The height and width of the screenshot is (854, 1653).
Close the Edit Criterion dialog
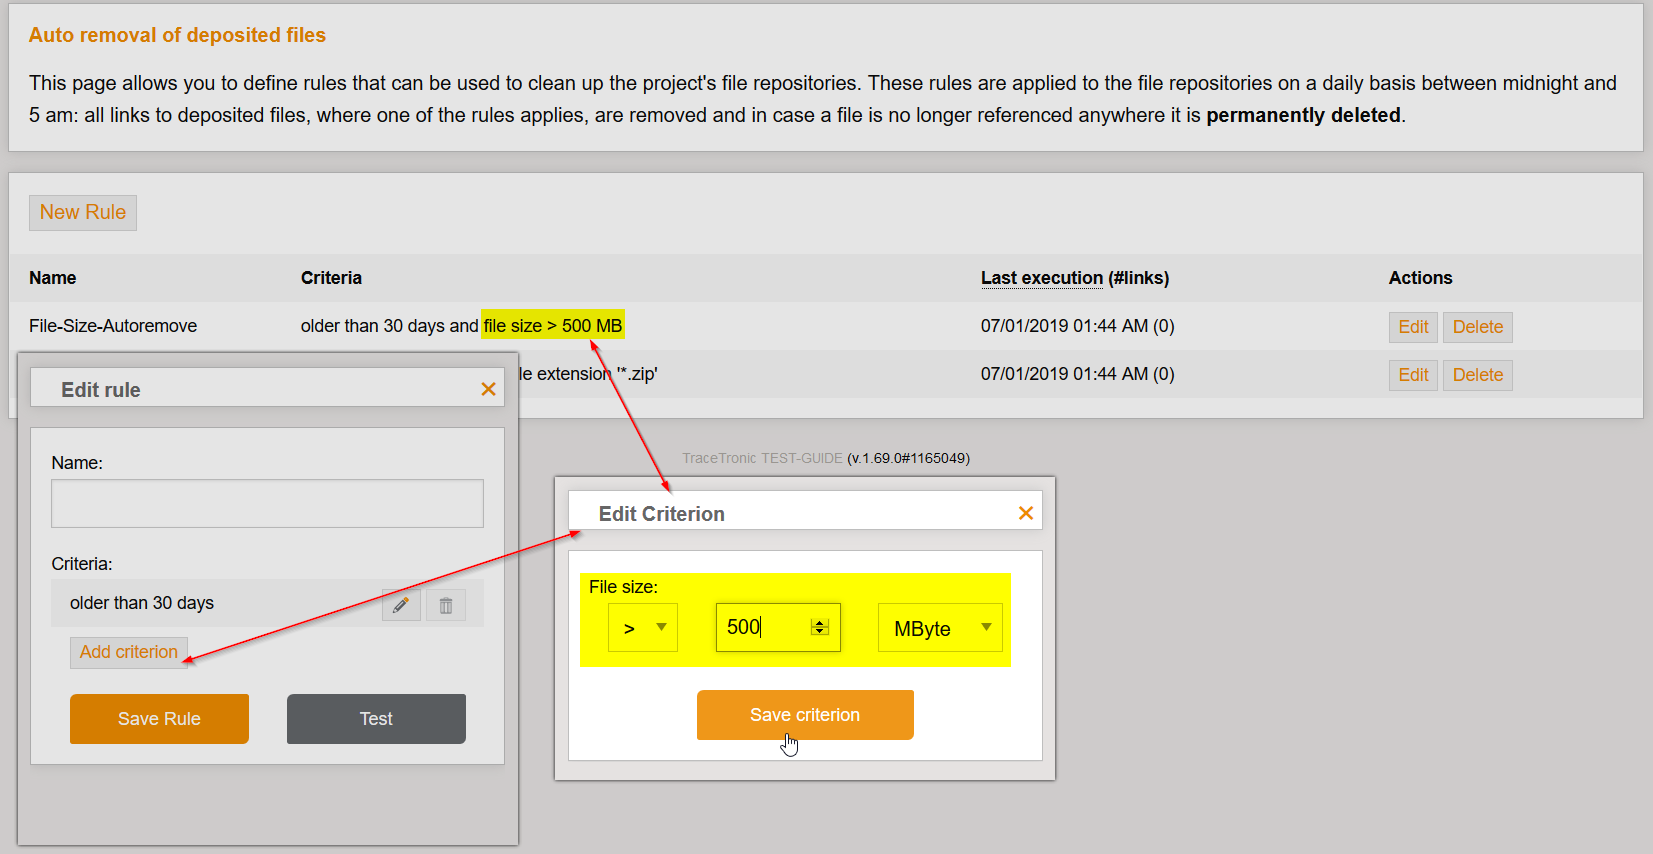point(1025,513)
